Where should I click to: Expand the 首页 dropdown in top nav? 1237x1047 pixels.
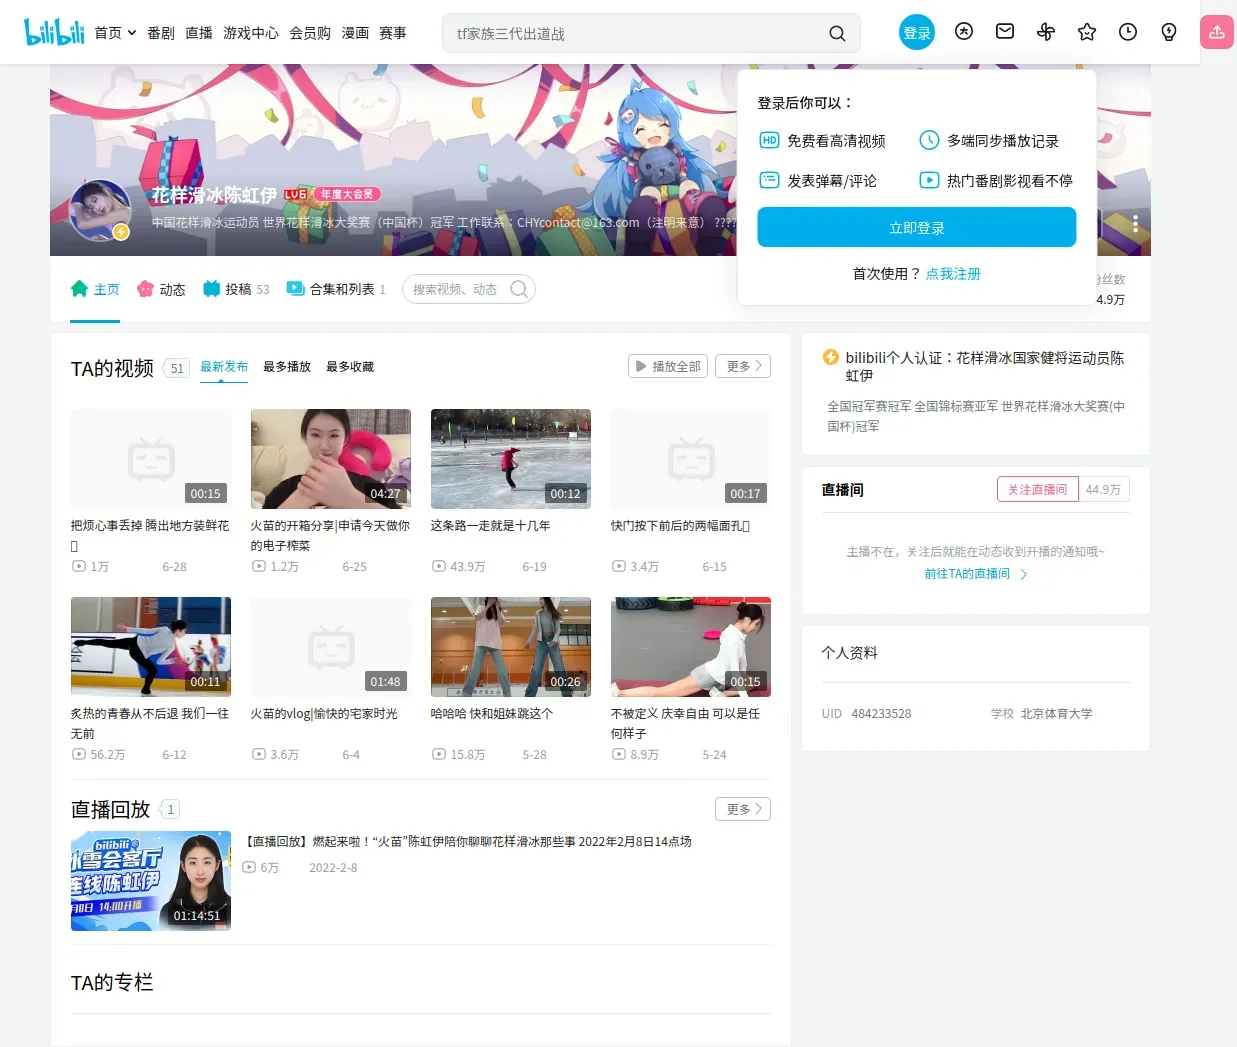(x=115, y=33)
